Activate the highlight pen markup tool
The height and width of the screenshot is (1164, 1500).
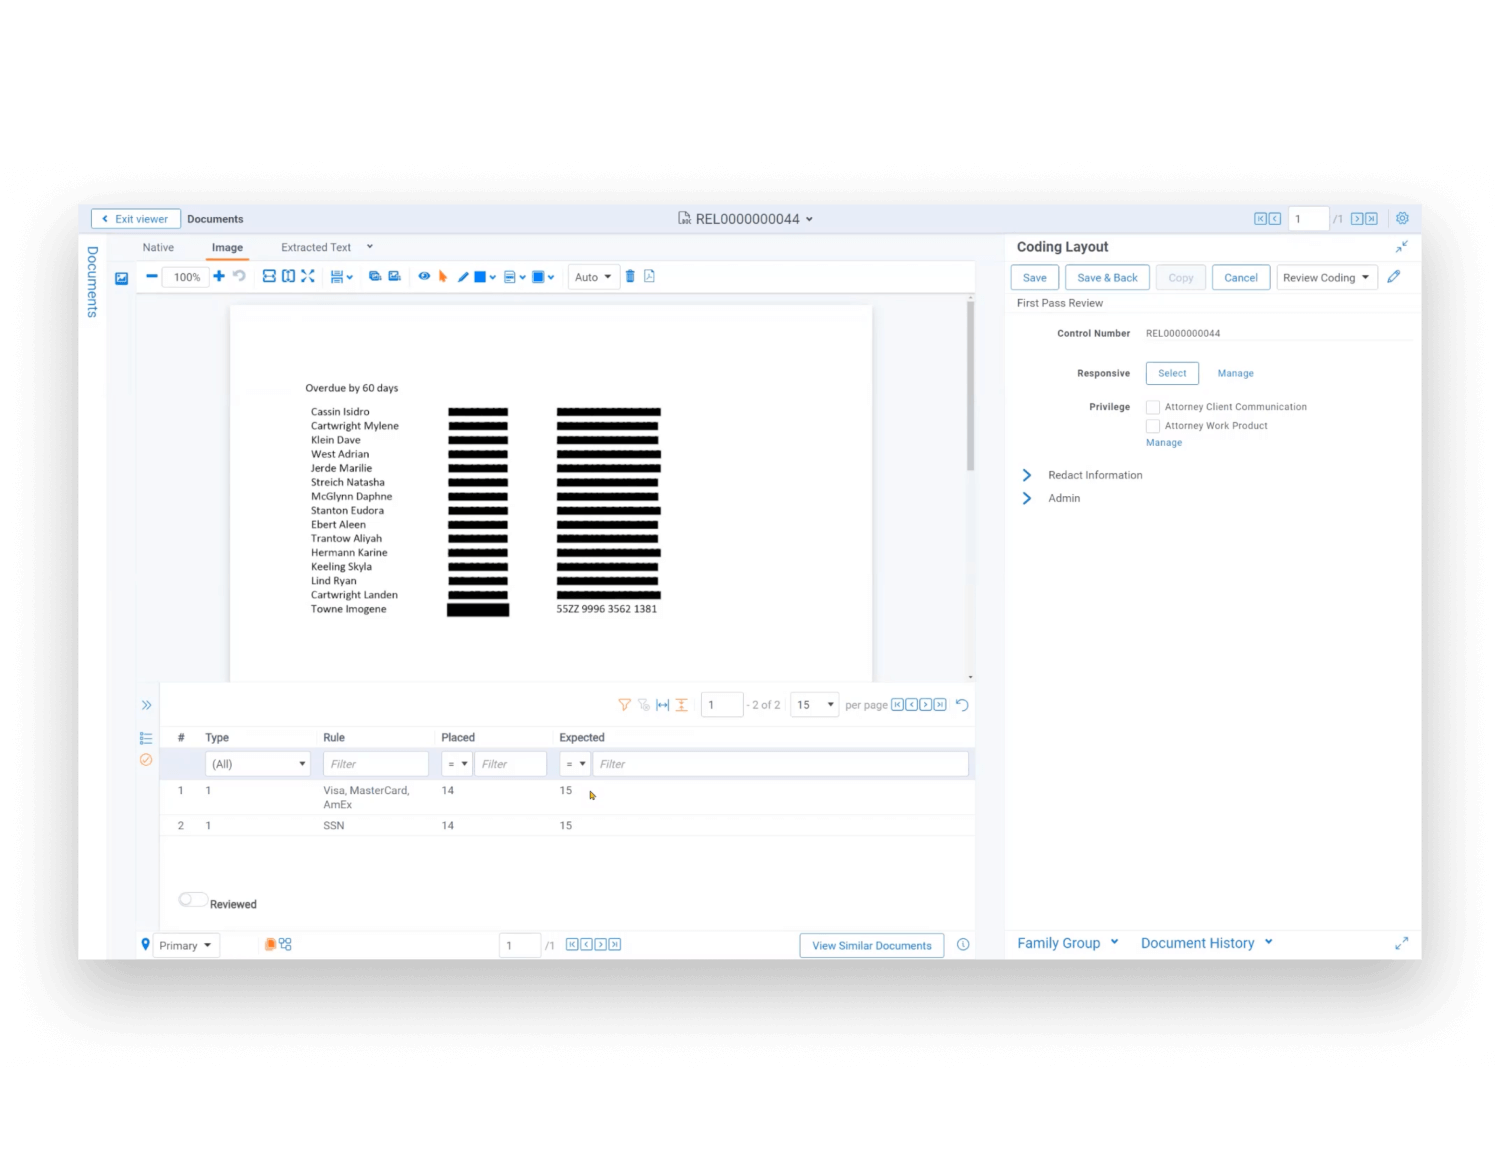pyautogui.click(x=462, y=277)
